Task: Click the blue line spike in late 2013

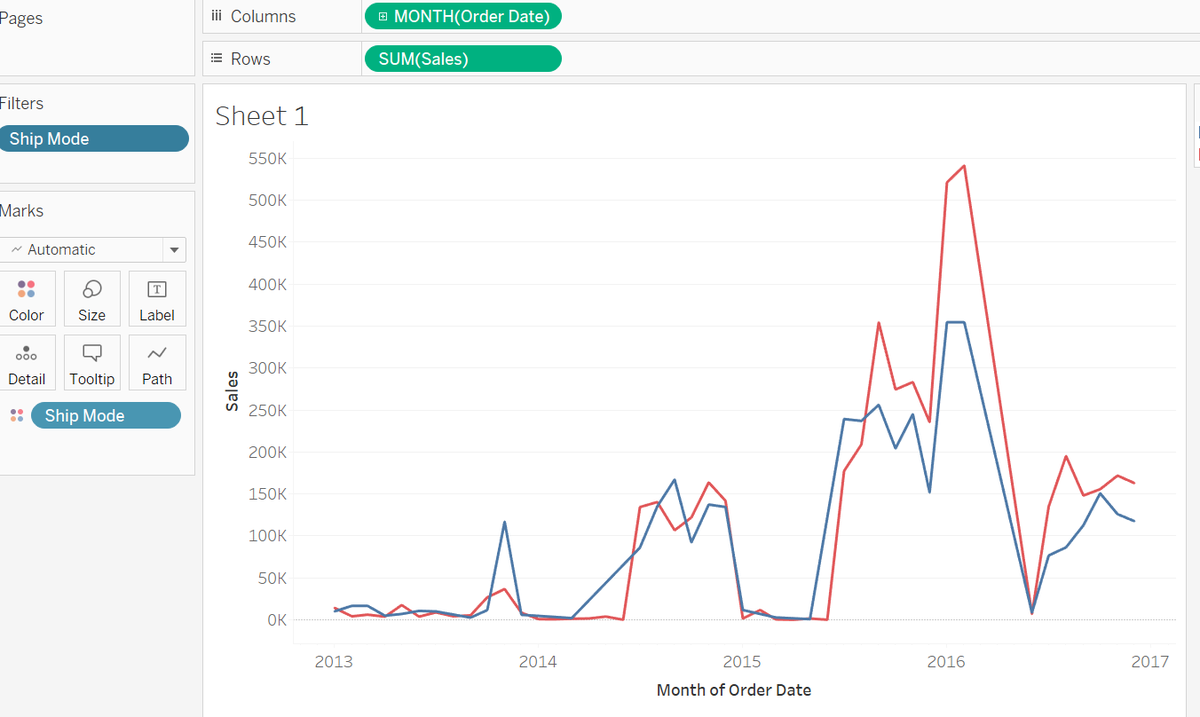Action: 504,522
